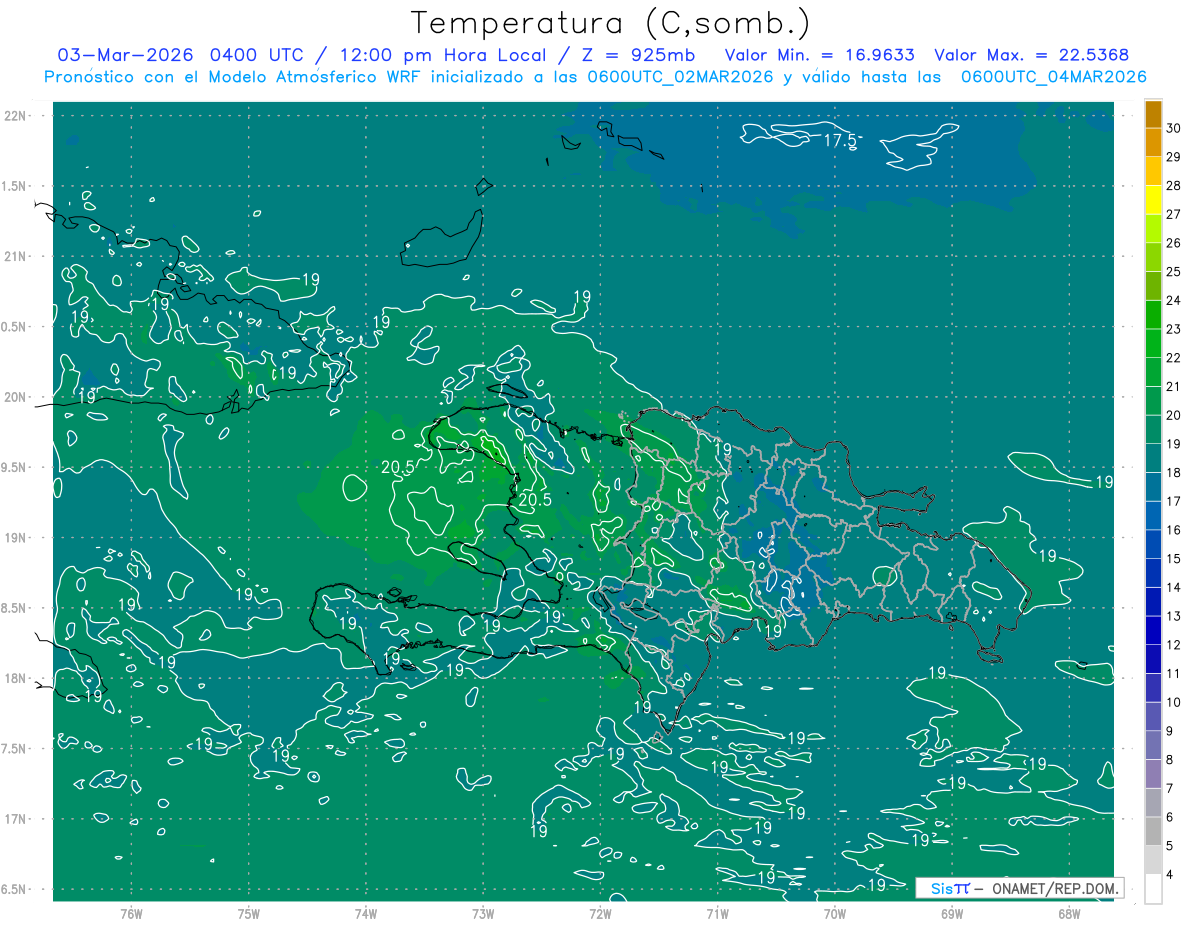Select initialization time '0600UTC_02MAR2026'
This screenshot has width=1200, height=927.
pyautogui.click(x=680, y=77)
